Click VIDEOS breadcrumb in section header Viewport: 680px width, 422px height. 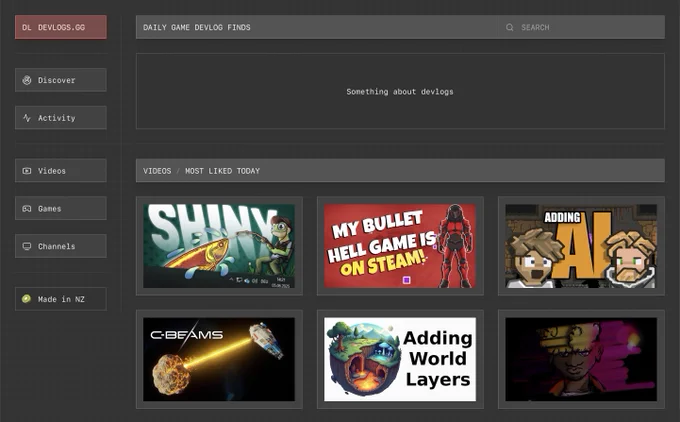[x=157, y=171]
